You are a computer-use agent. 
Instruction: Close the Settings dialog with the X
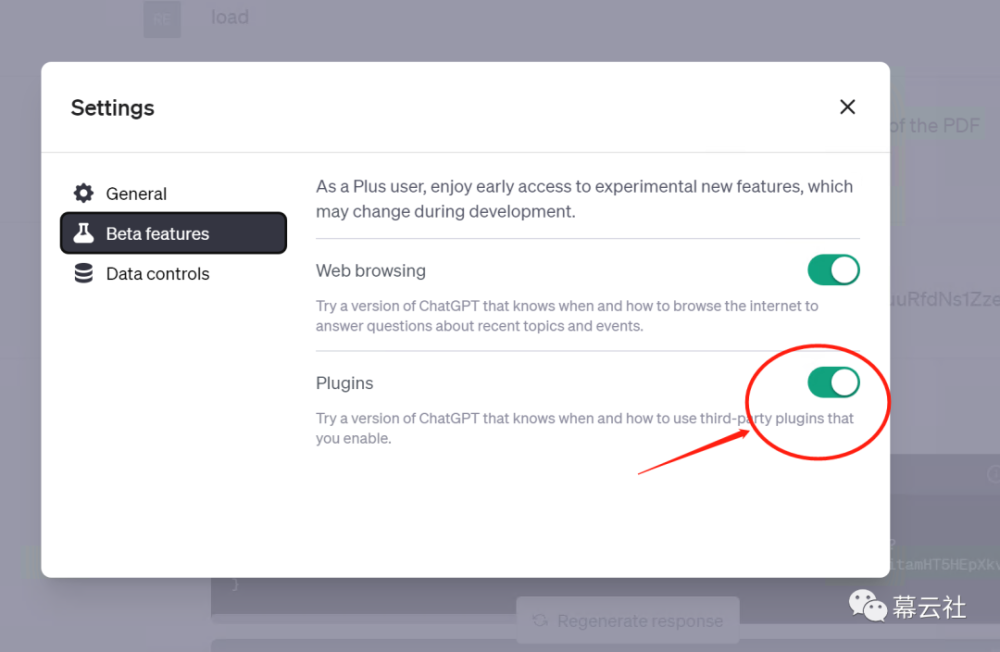847,107
